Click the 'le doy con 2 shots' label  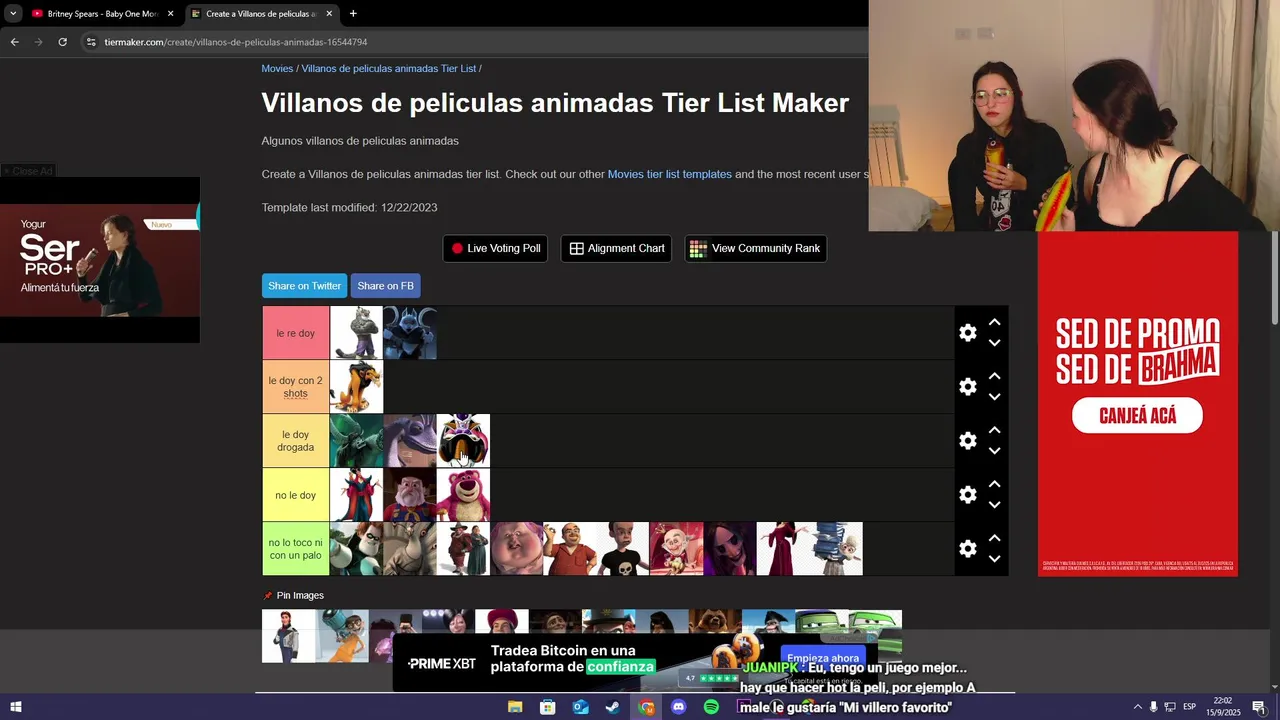tap(296, 387)
